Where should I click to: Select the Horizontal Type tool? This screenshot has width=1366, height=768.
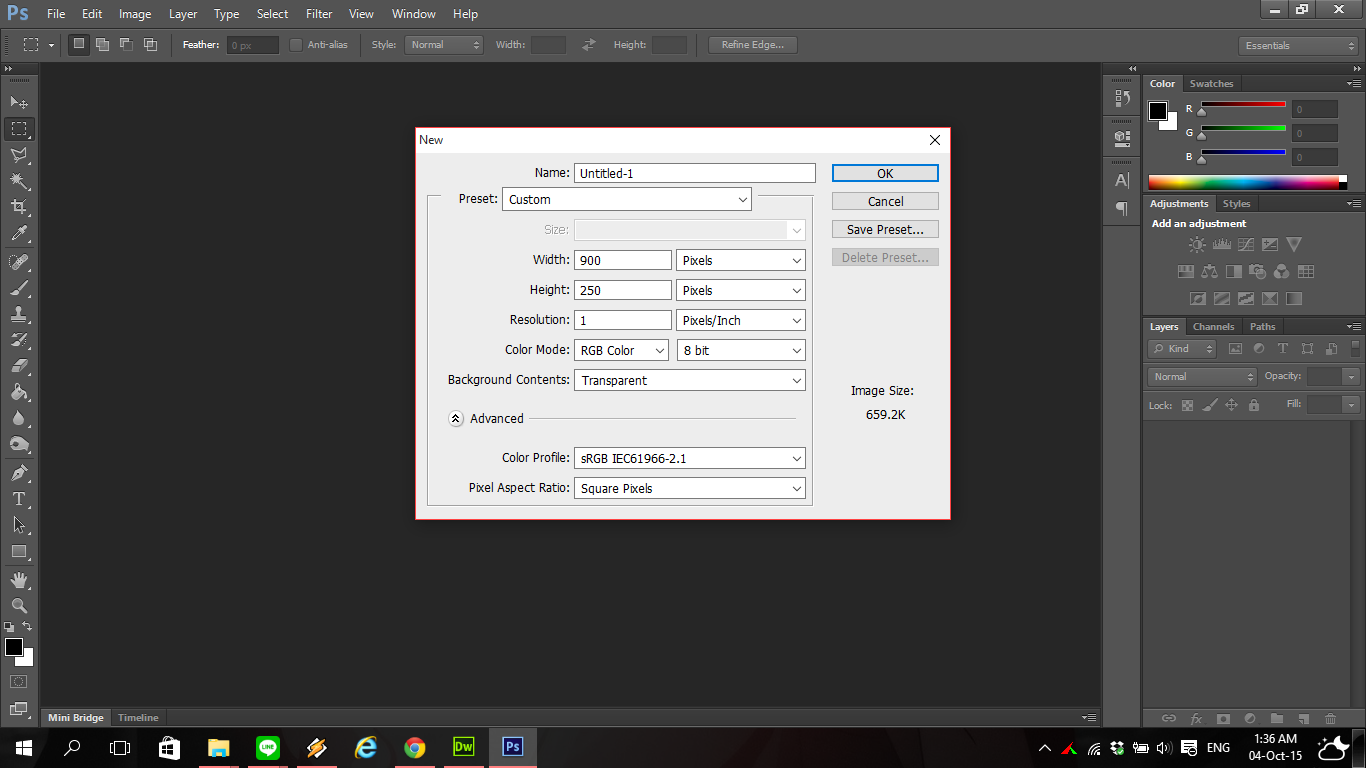pos(19,499)
